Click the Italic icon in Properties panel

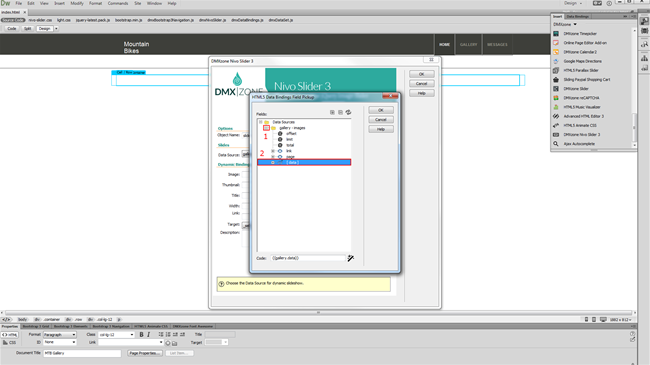(x=148, y=334)
